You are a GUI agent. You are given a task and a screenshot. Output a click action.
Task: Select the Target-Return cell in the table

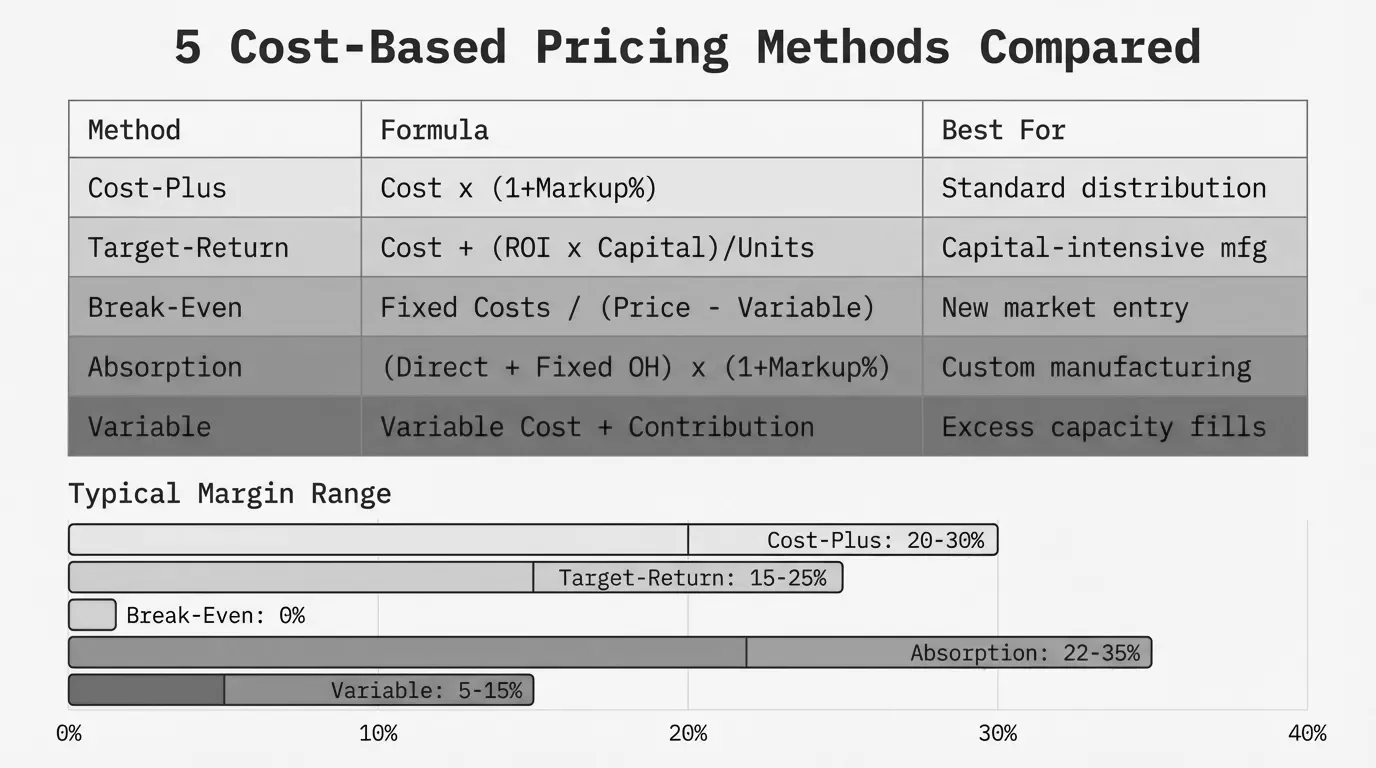188,248
